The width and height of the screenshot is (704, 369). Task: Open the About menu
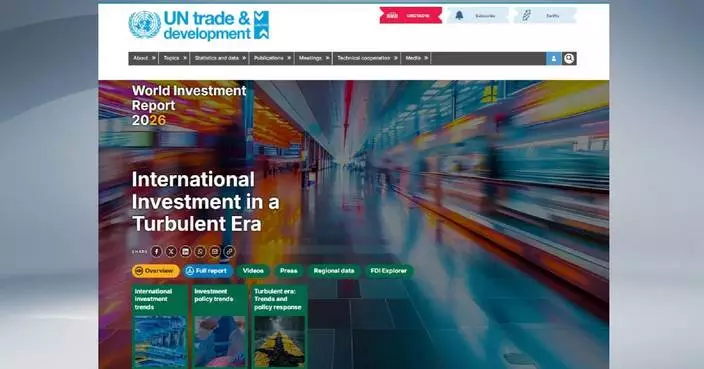(x=141, y=58)
